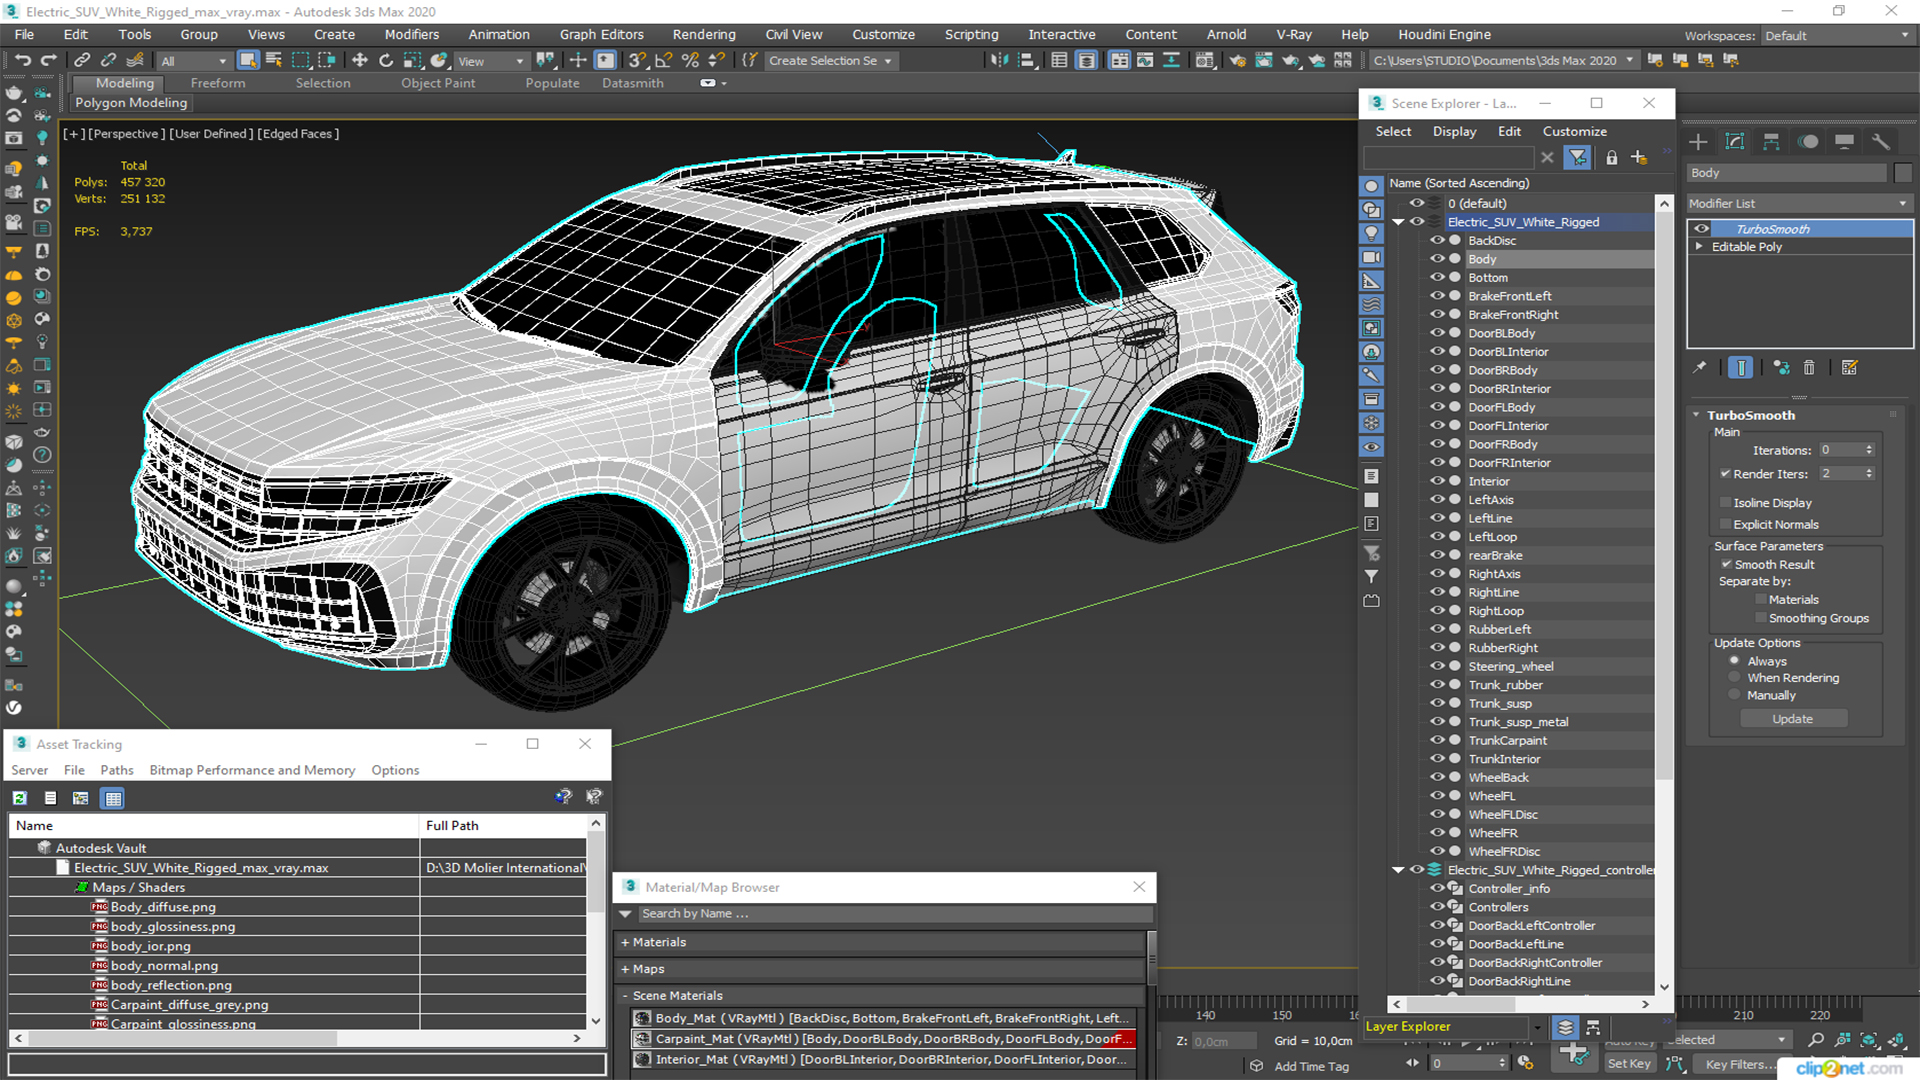The width and height of the screenshot is (1920, 1080).
Task: Hide the Interior object eye icon
Action: (x=1437, y=481)
